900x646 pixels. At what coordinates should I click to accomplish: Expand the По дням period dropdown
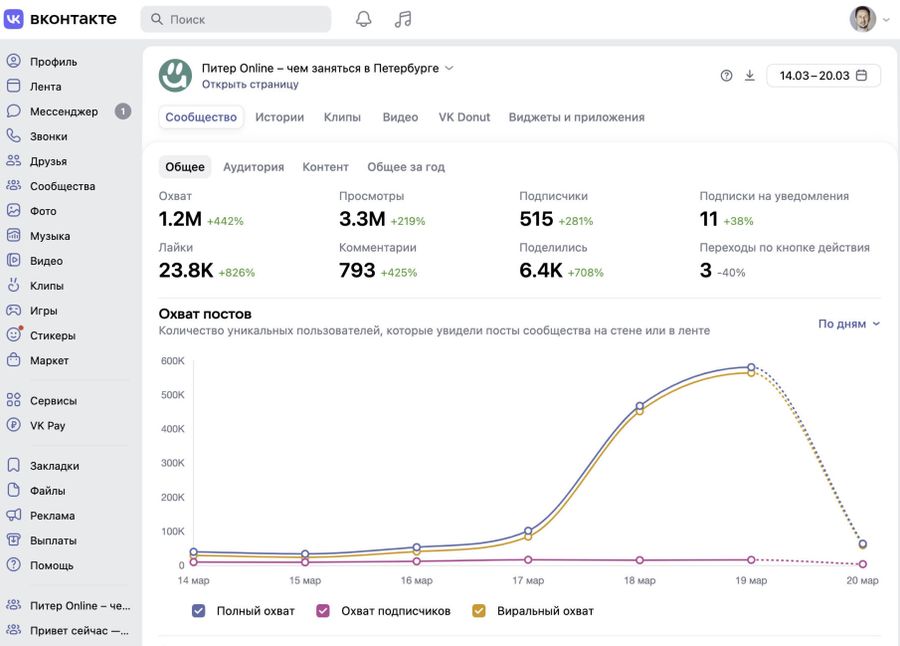coord(849,324)
